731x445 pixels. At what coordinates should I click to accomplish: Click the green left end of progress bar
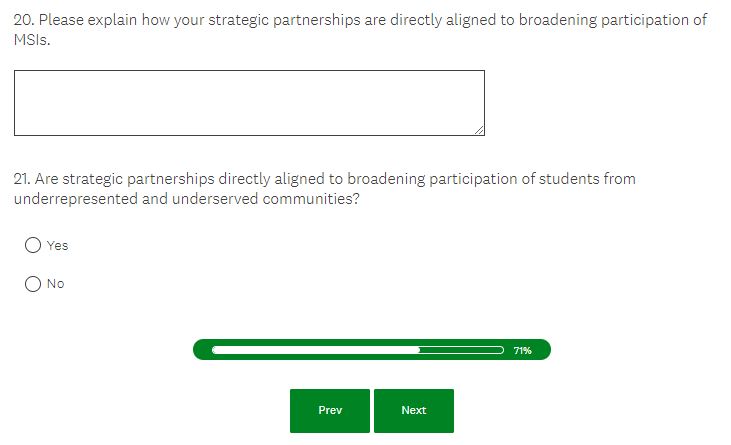(x=202, y=350)
